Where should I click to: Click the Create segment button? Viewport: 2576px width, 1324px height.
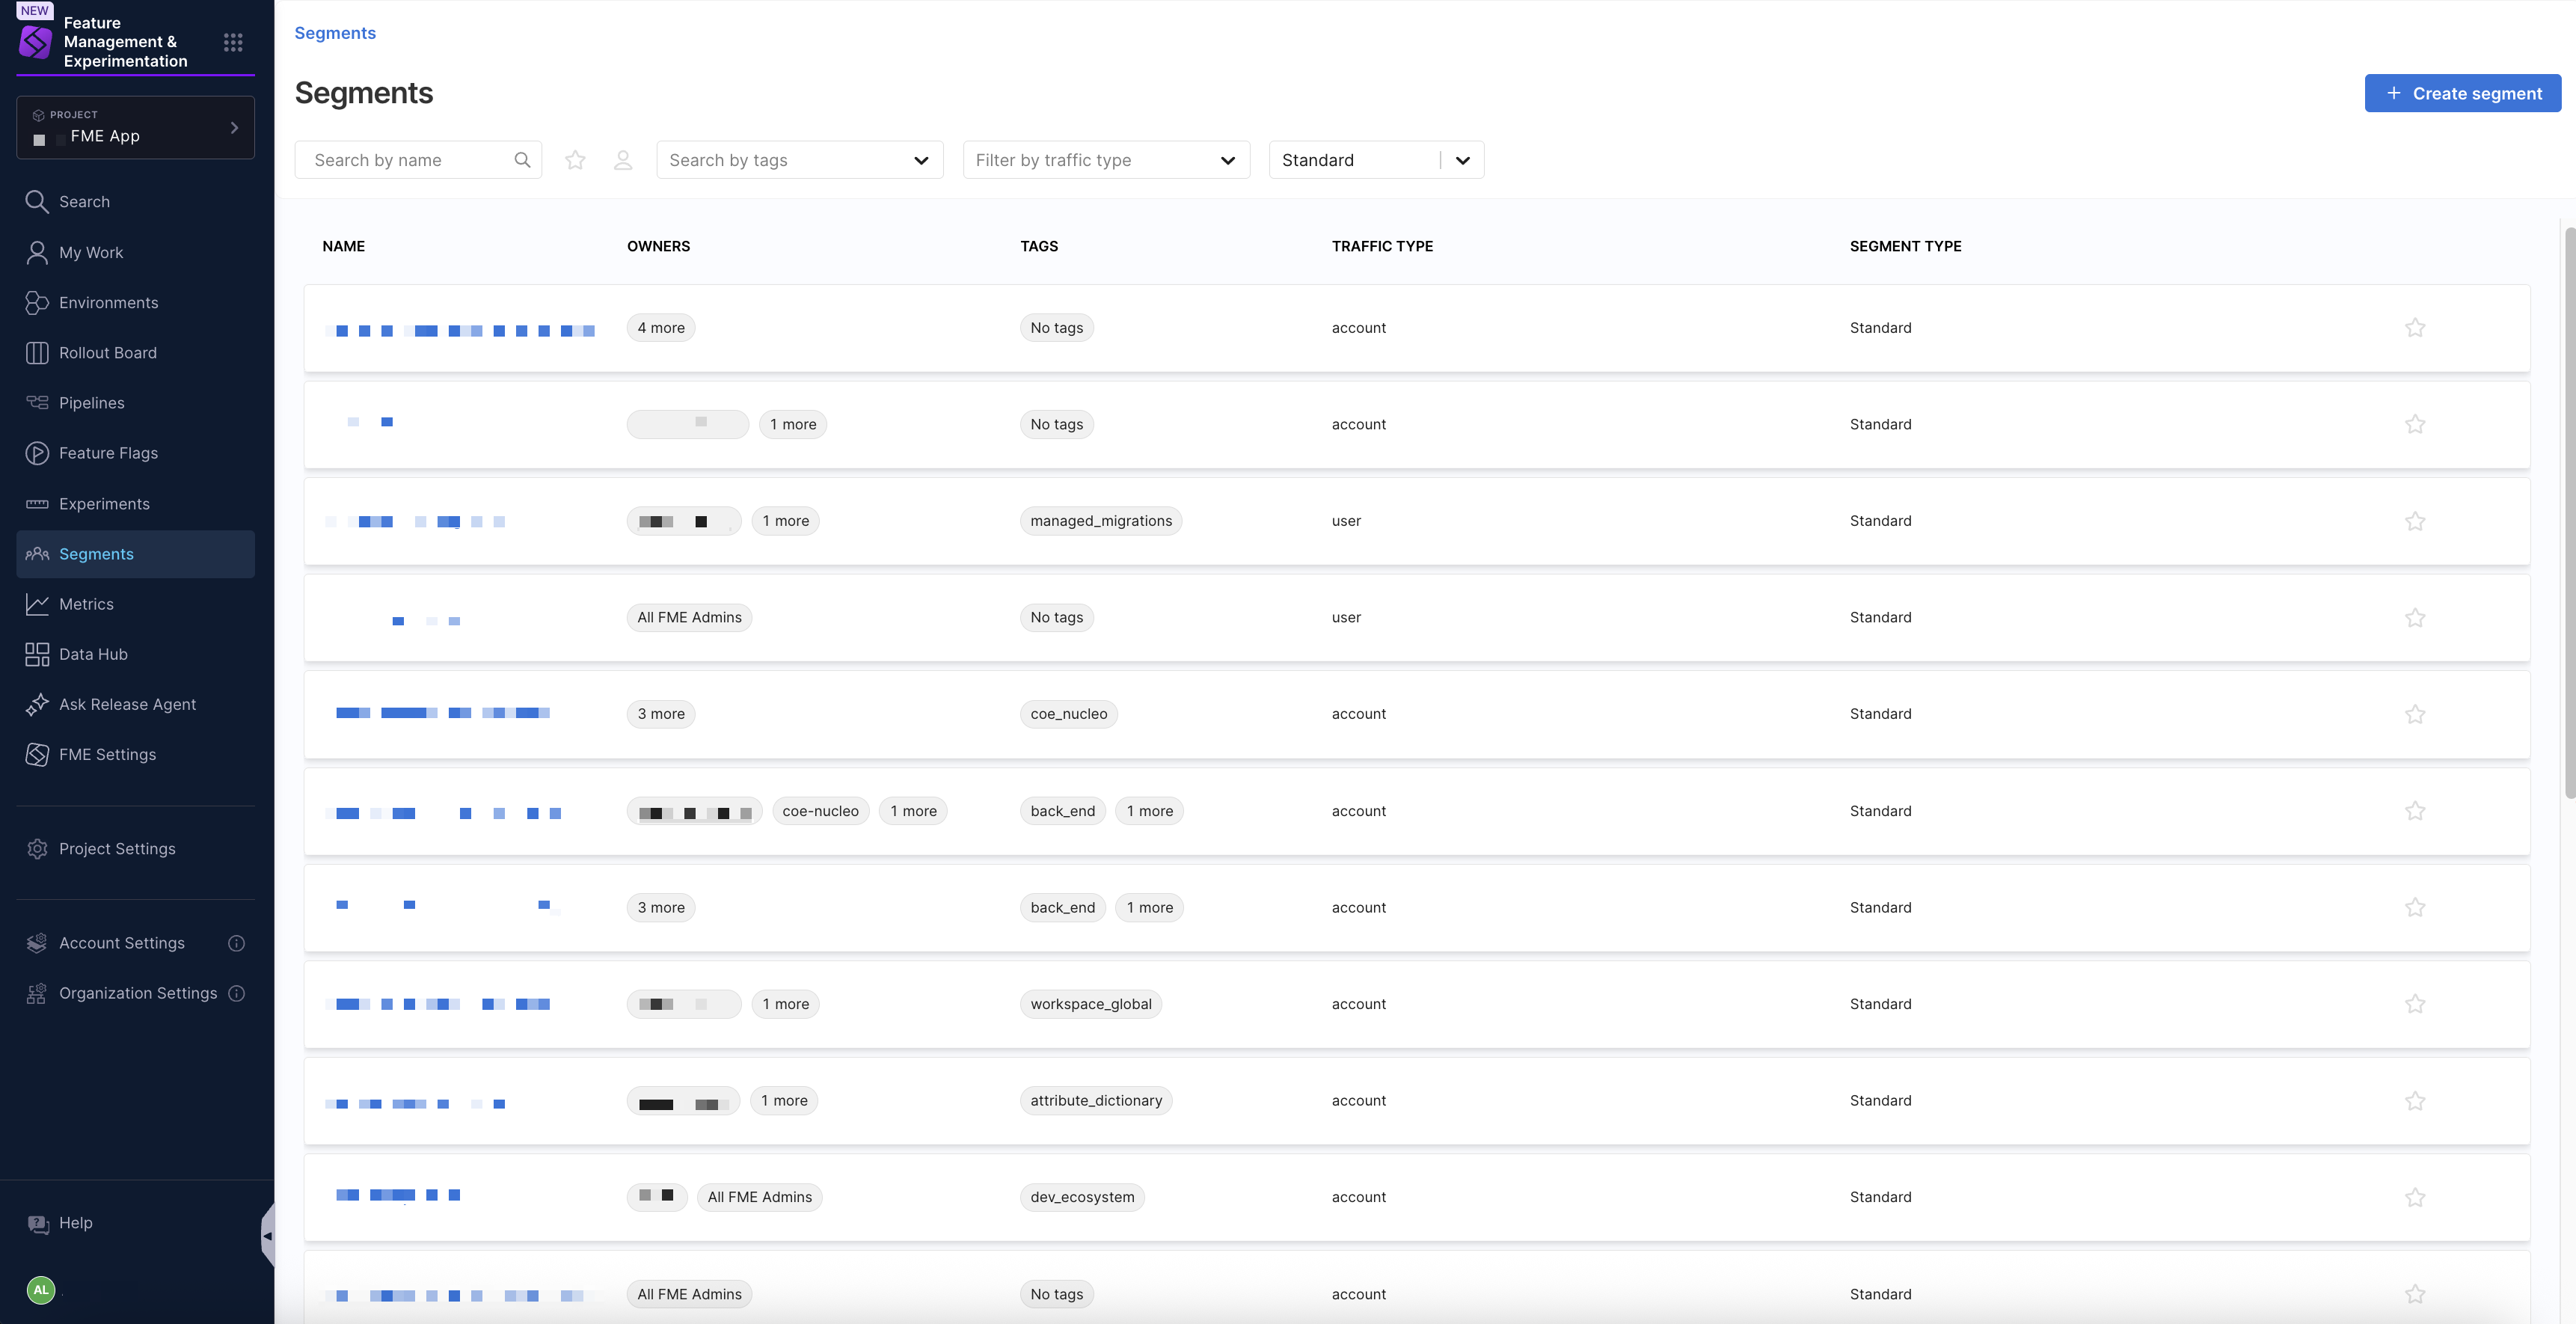(2462, 93)
